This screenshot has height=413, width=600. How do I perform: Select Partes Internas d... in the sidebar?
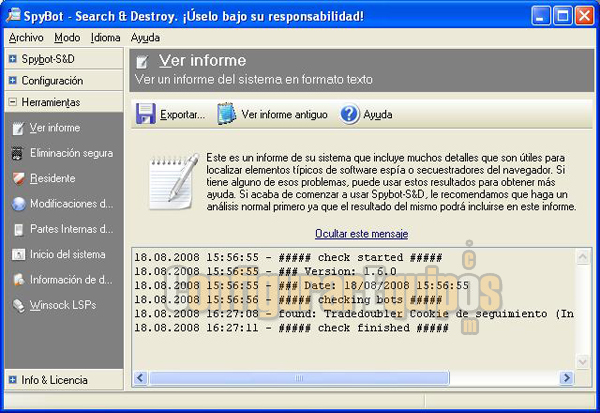coord(72,229)
